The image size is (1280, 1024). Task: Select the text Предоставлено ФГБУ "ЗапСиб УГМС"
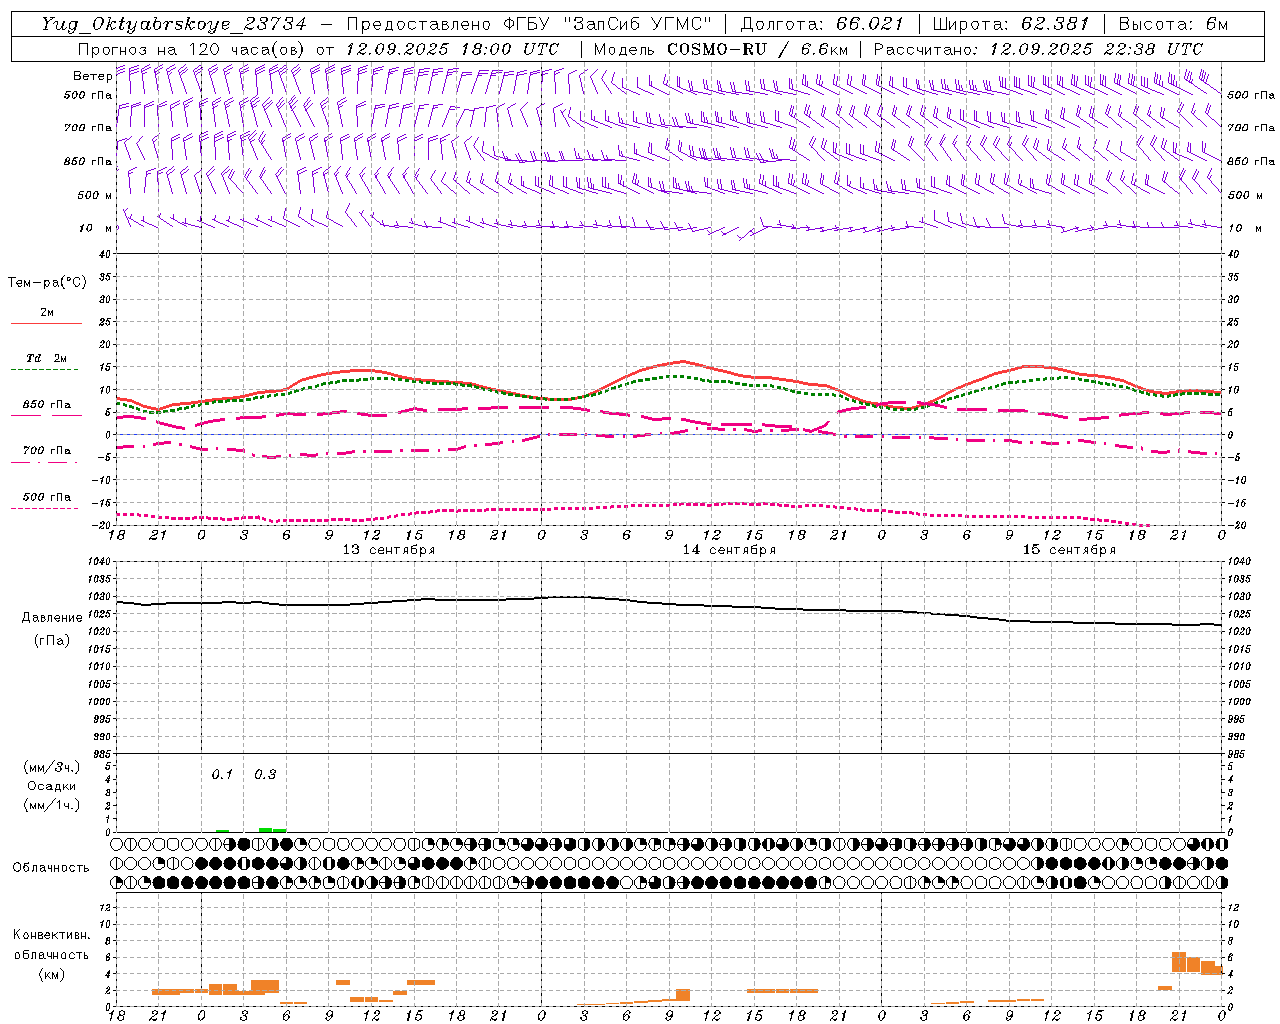click(x=529, y=24)
